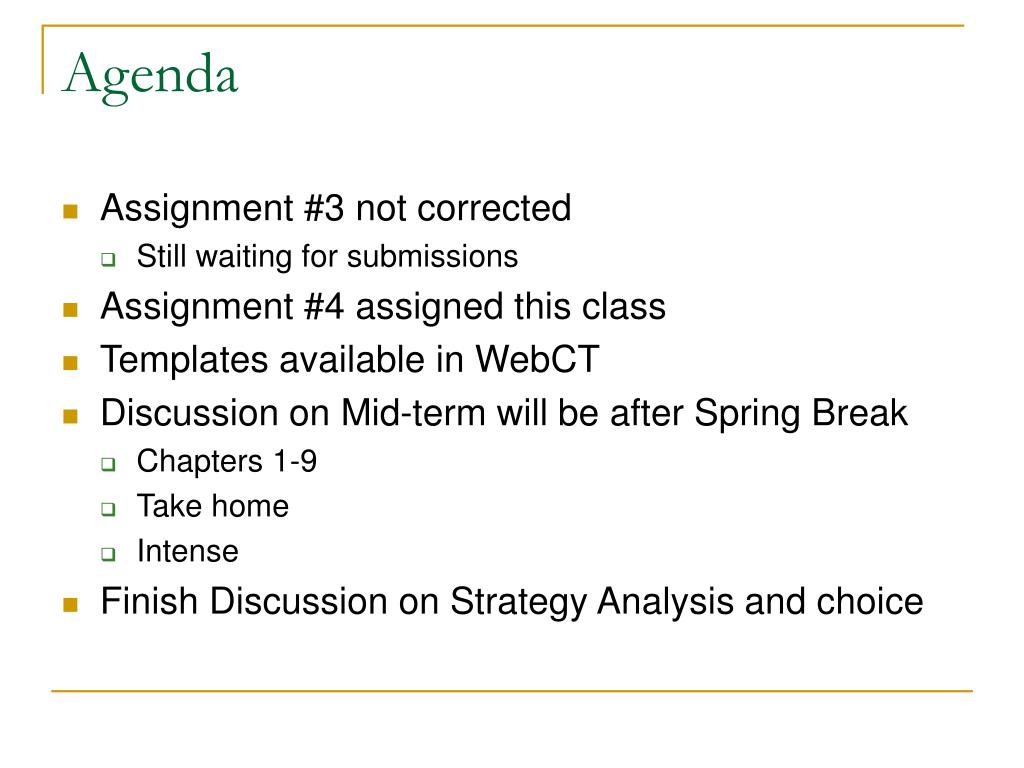Image resolution: width=1024 pixels, height=768 pixels.
Task: Click the yellow bullet beside Templates line
Action: pos(71,362)
